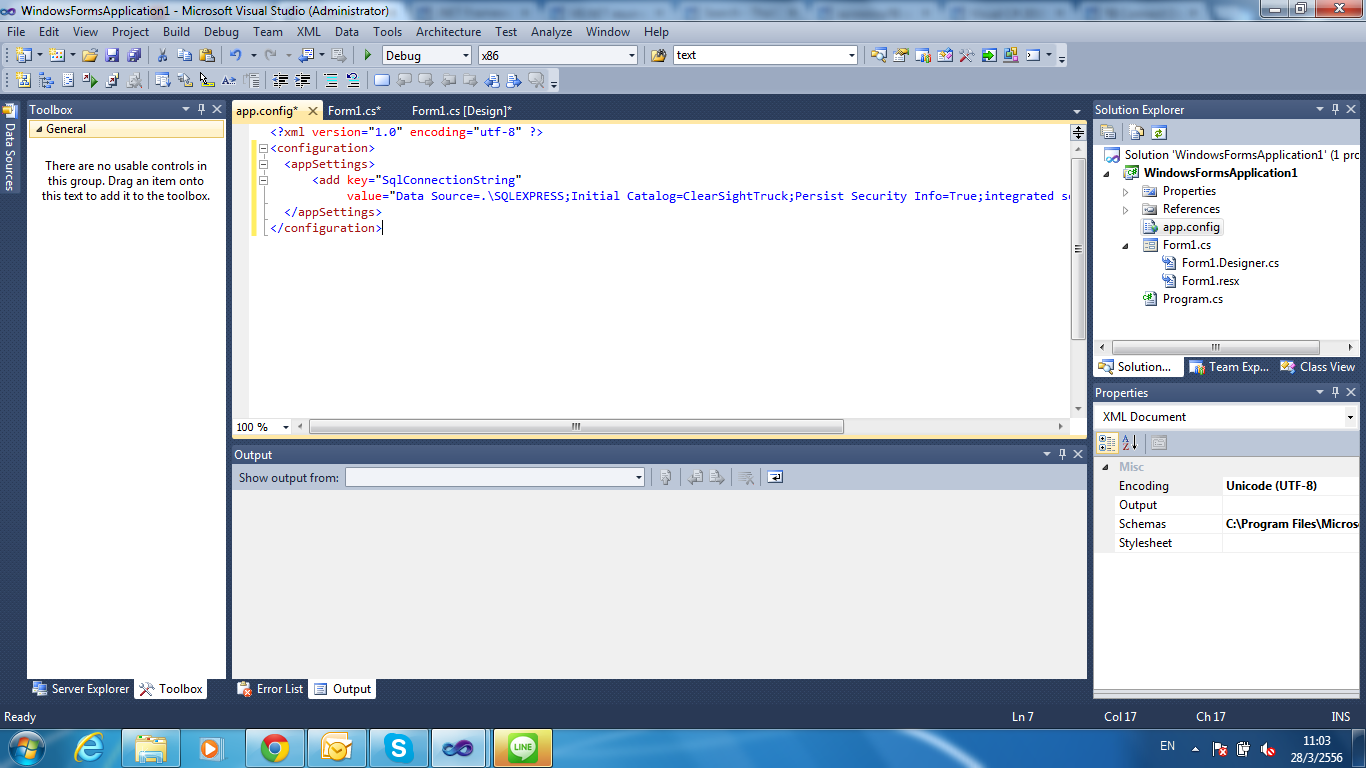Select Form1.Designer.cs in Solution Explorer

[x=1230, y=263]
